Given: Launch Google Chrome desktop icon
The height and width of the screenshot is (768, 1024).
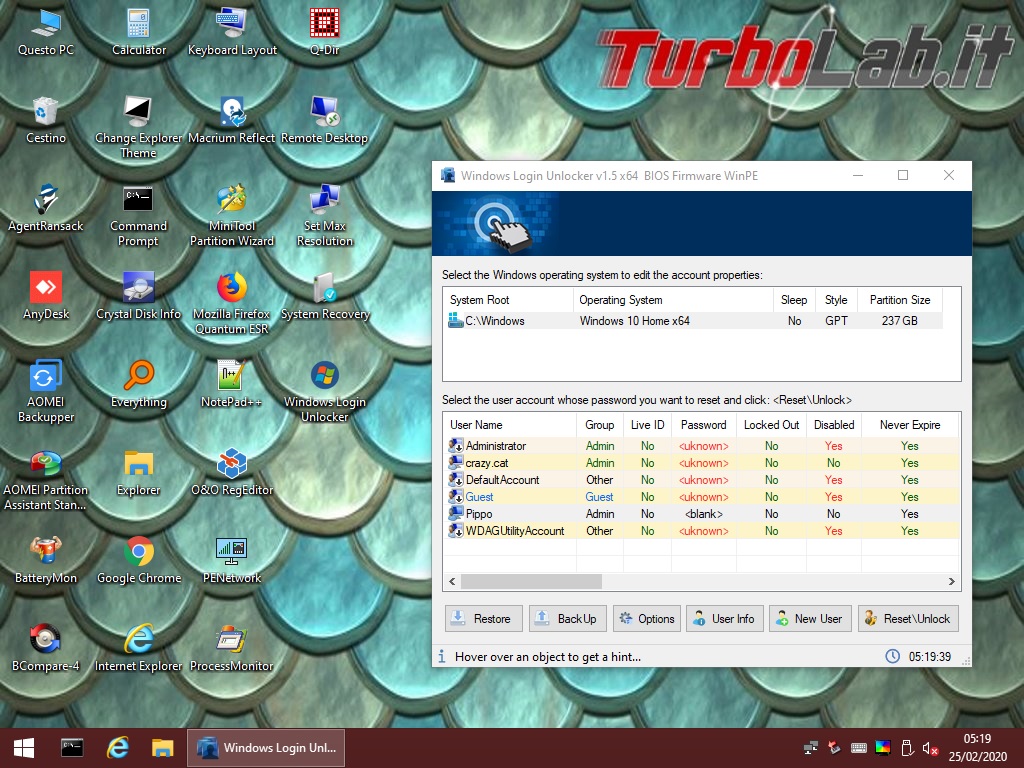Looking at the screenshot, I should [x=138, y=562].
